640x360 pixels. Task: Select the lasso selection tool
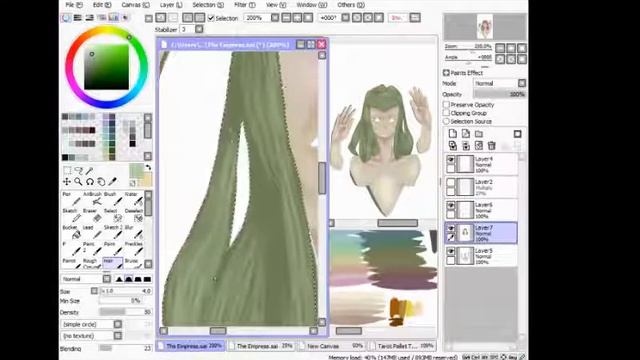[x=79, y=171]
